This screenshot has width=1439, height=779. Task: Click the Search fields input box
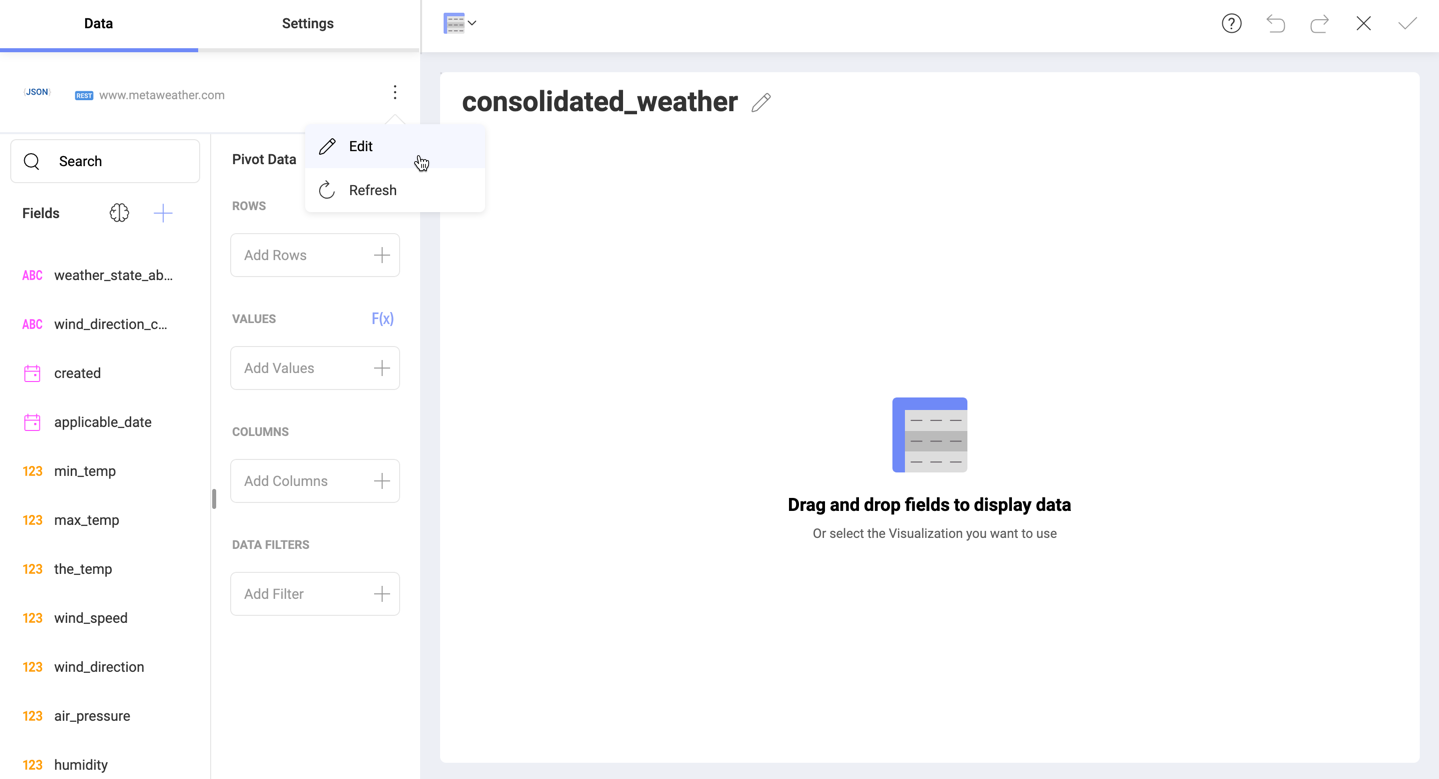pyautogui.click(x=105, y=161)
